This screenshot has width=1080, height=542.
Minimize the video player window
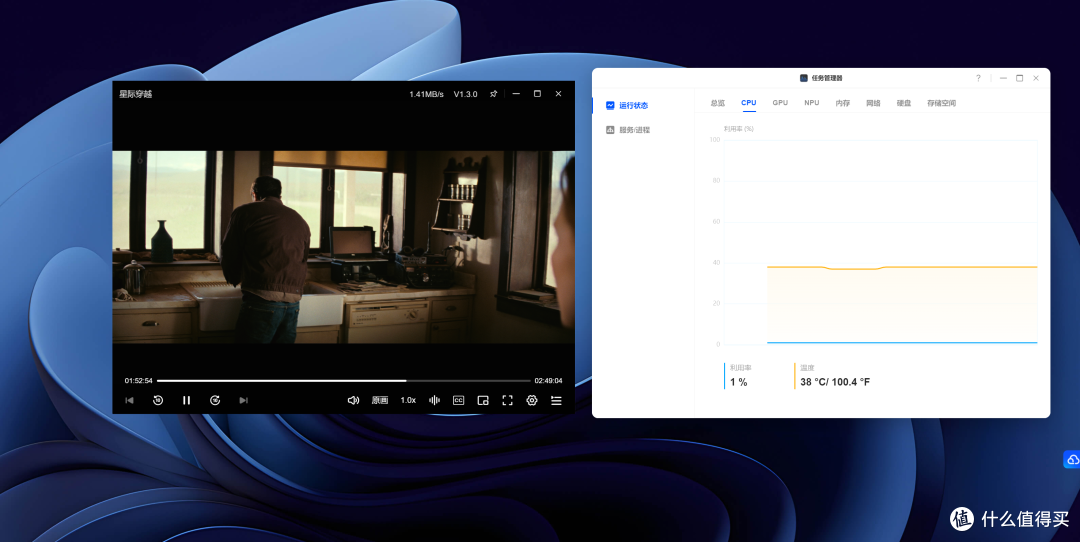516,94
